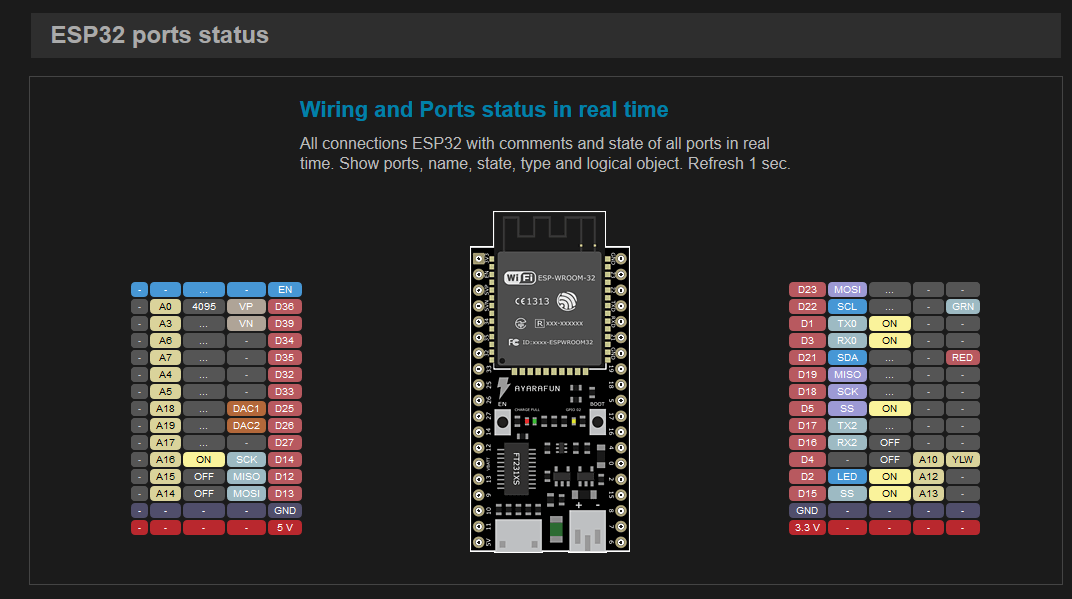Image resolution: width=1072 pixels, height=599 pixels.
Task: Toggle the ON state of pin A16
Action: 204,459
